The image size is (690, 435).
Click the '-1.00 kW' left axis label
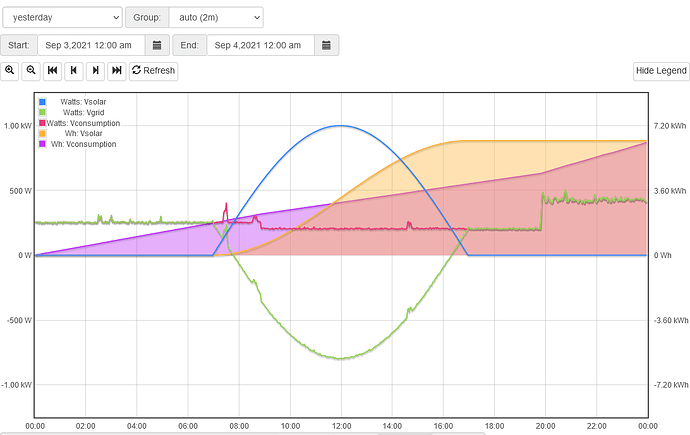17,385
